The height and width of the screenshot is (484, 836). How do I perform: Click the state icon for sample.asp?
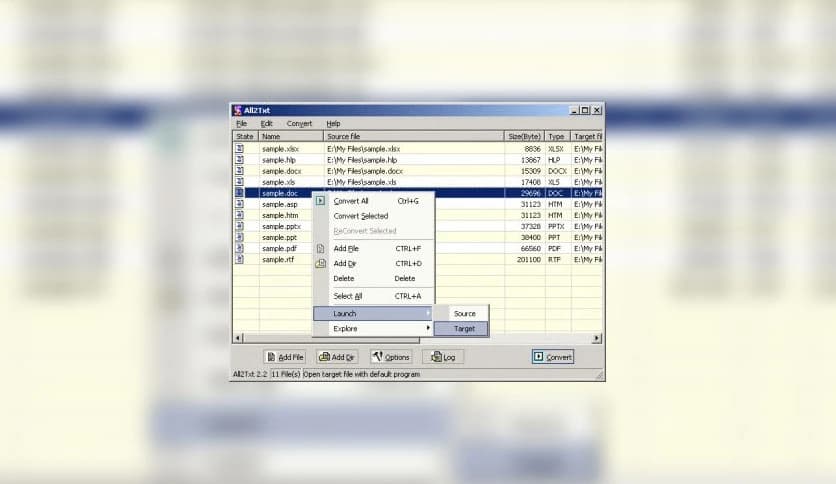(x=239, y=204)
